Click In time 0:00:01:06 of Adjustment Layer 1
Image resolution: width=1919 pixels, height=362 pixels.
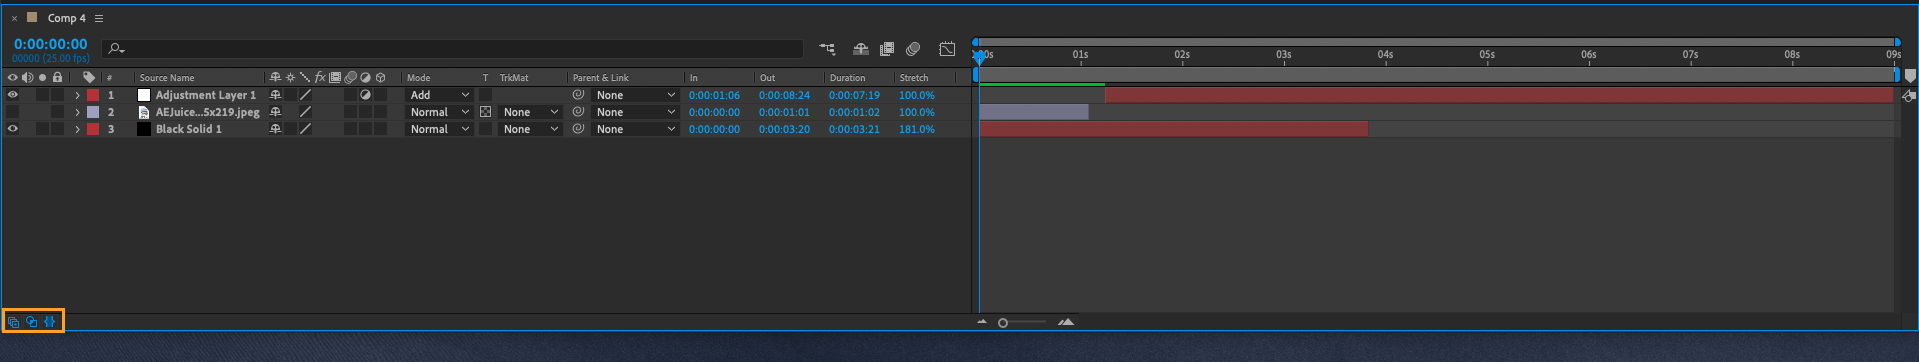714,95
